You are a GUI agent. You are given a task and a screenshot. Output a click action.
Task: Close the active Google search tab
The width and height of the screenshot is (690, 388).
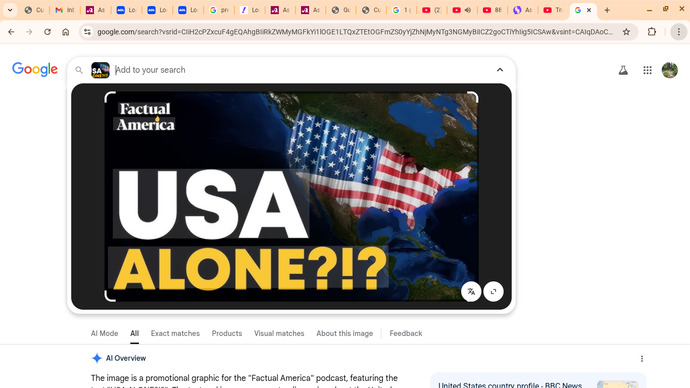[589, 10]
